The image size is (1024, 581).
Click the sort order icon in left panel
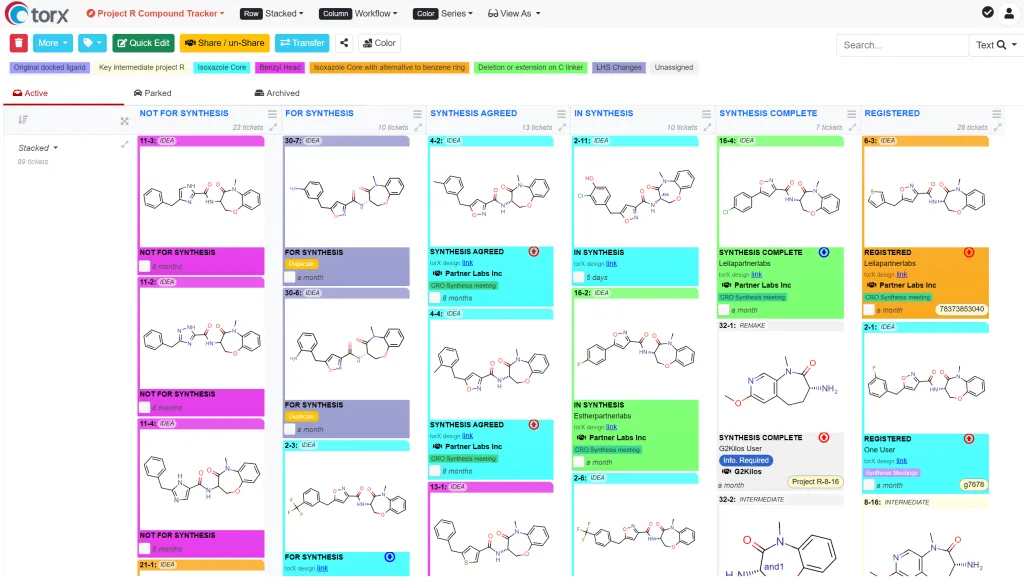(23, 119)
